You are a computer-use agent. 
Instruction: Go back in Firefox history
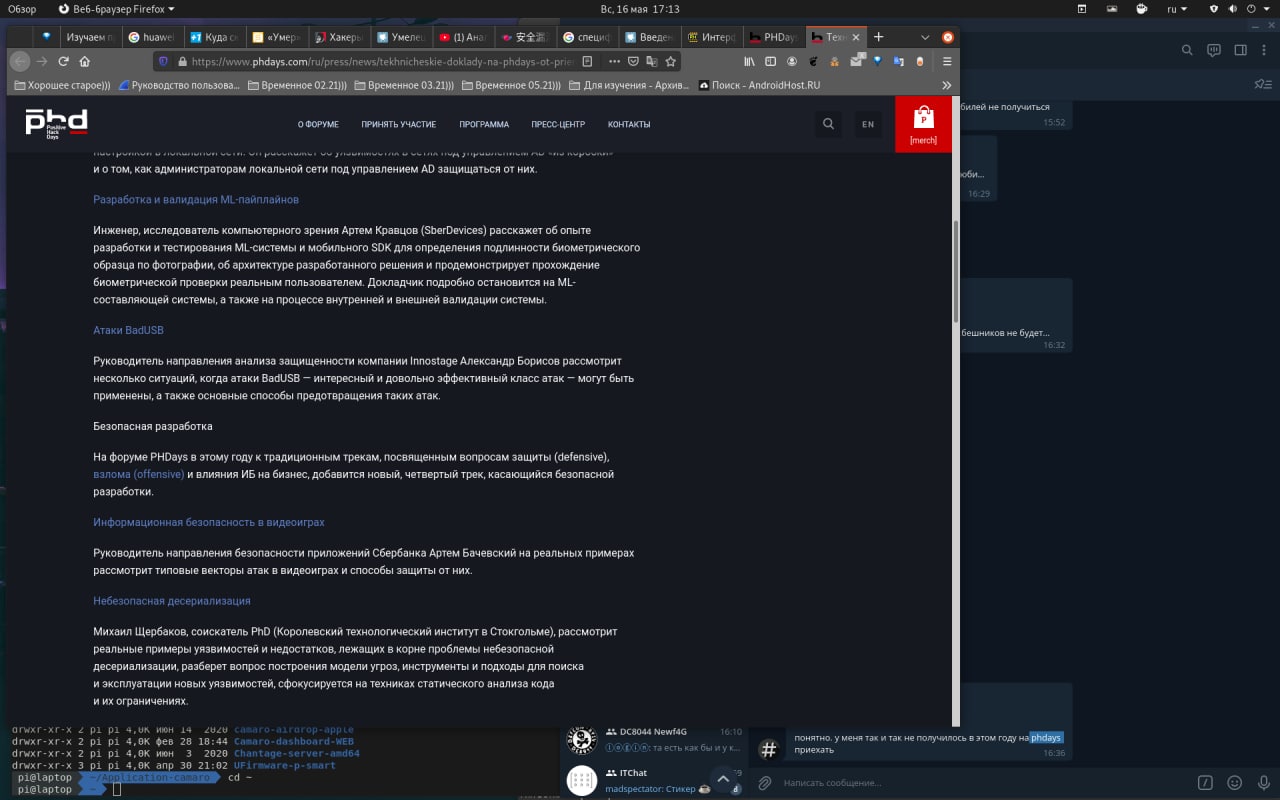pyautogui.click(x=19, y=61)
